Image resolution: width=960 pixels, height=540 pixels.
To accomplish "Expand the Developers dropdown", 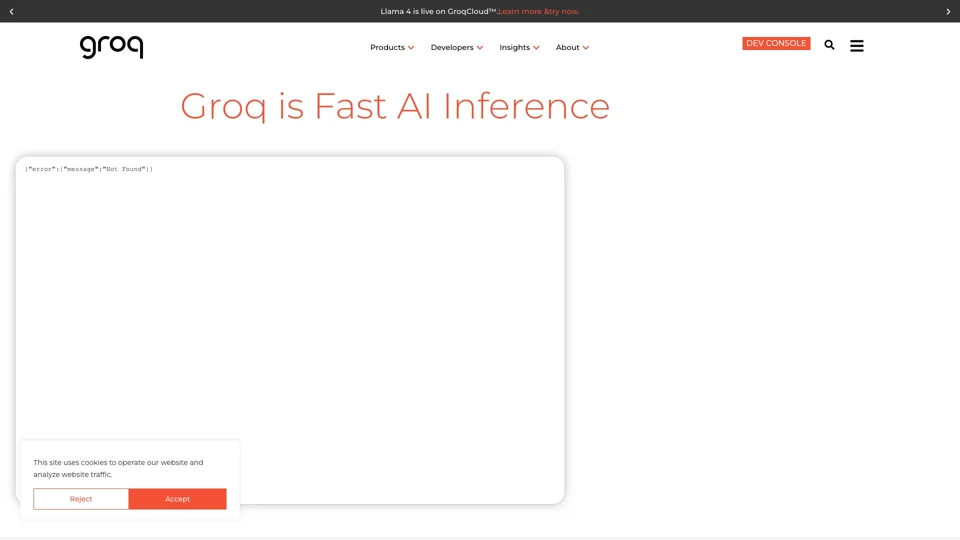I will pyautogui.click(x=457, y=47).
